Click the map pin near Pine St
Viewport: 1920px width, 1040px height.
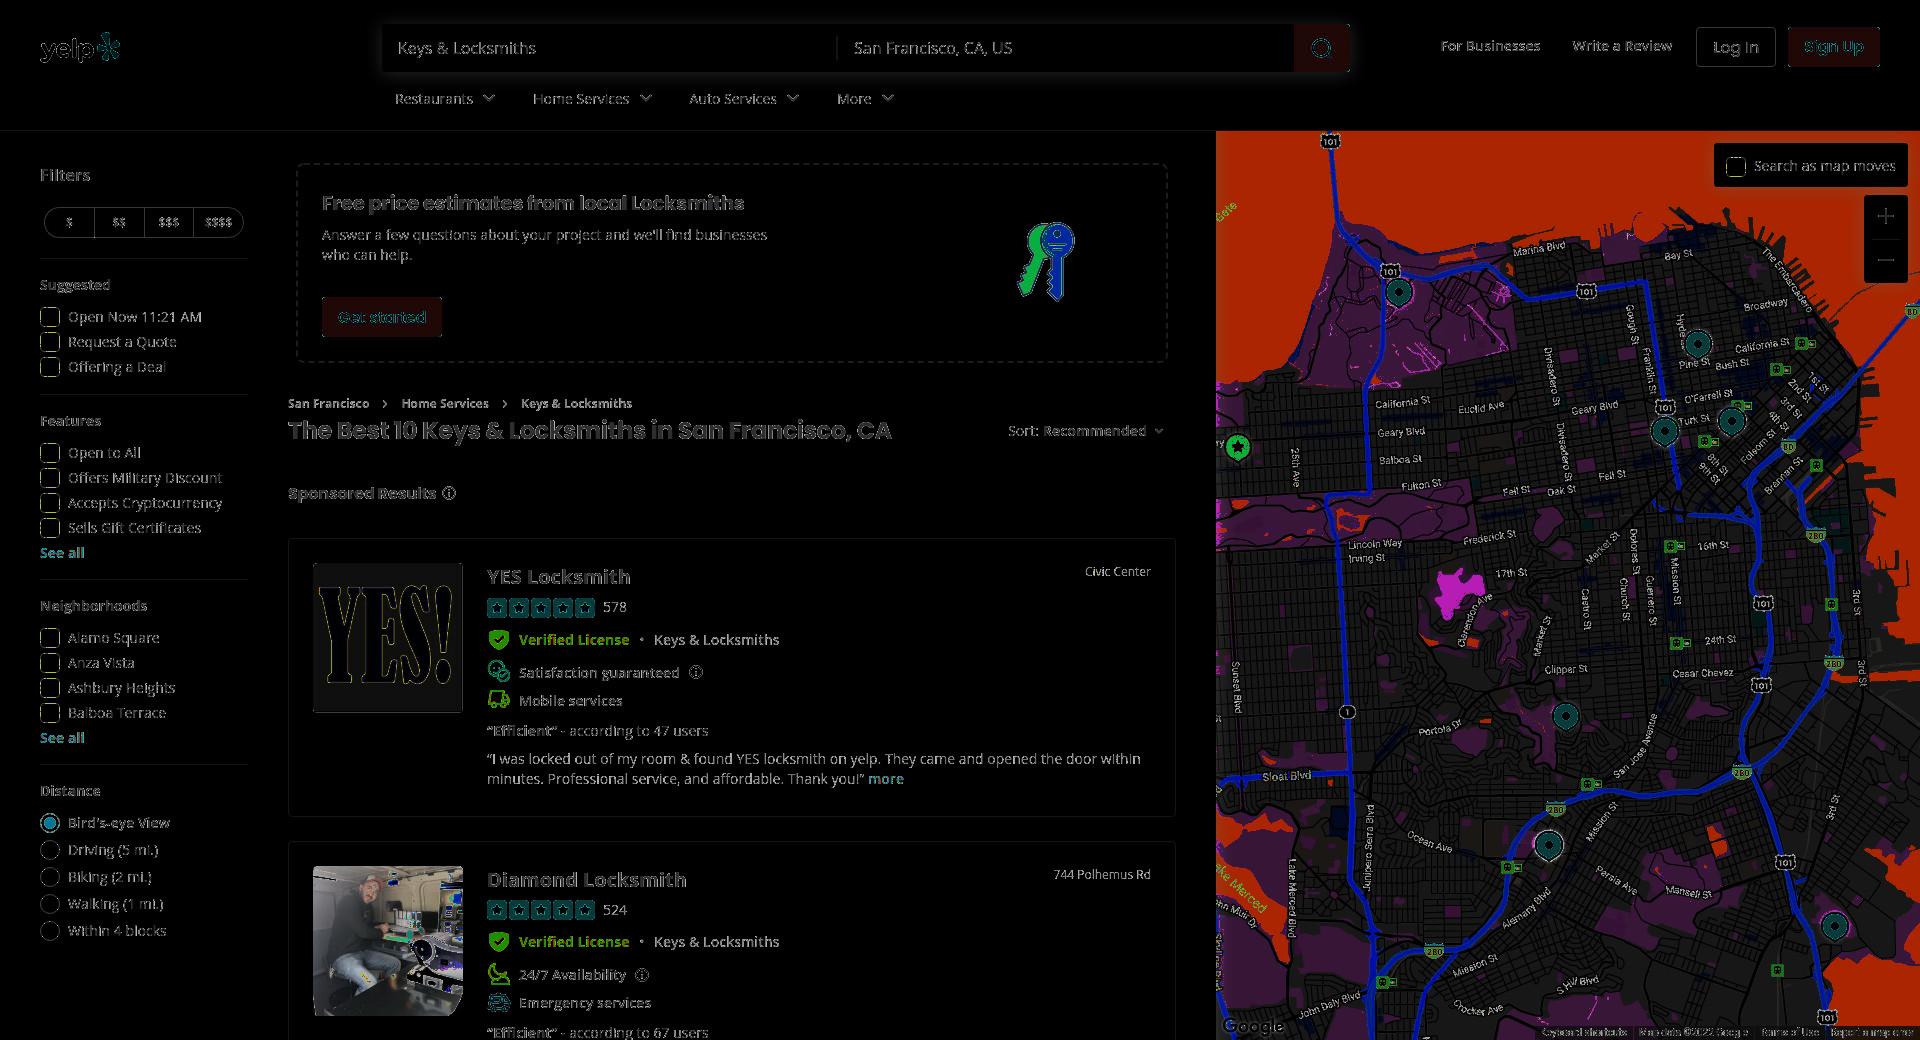(1697, 345)
